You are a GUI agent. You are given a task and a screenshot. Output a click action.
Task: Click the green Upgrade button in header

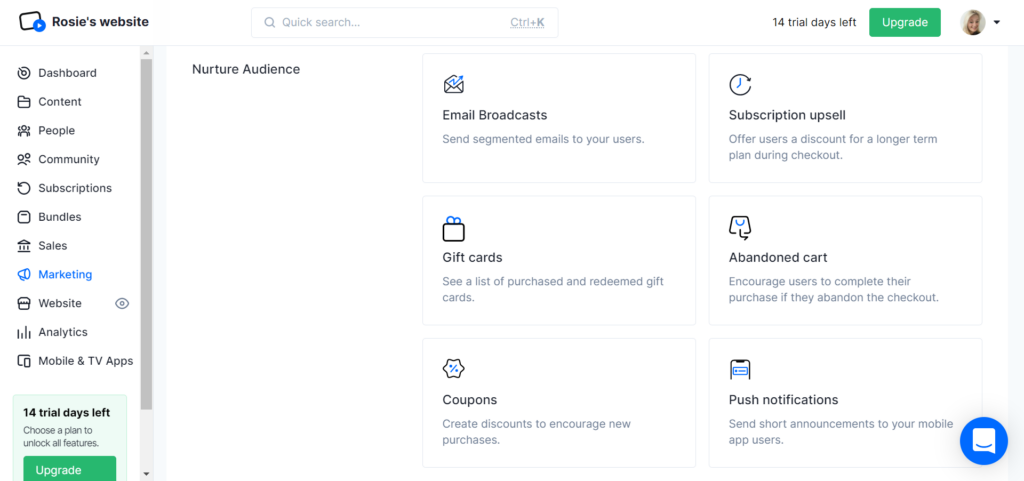904,22
